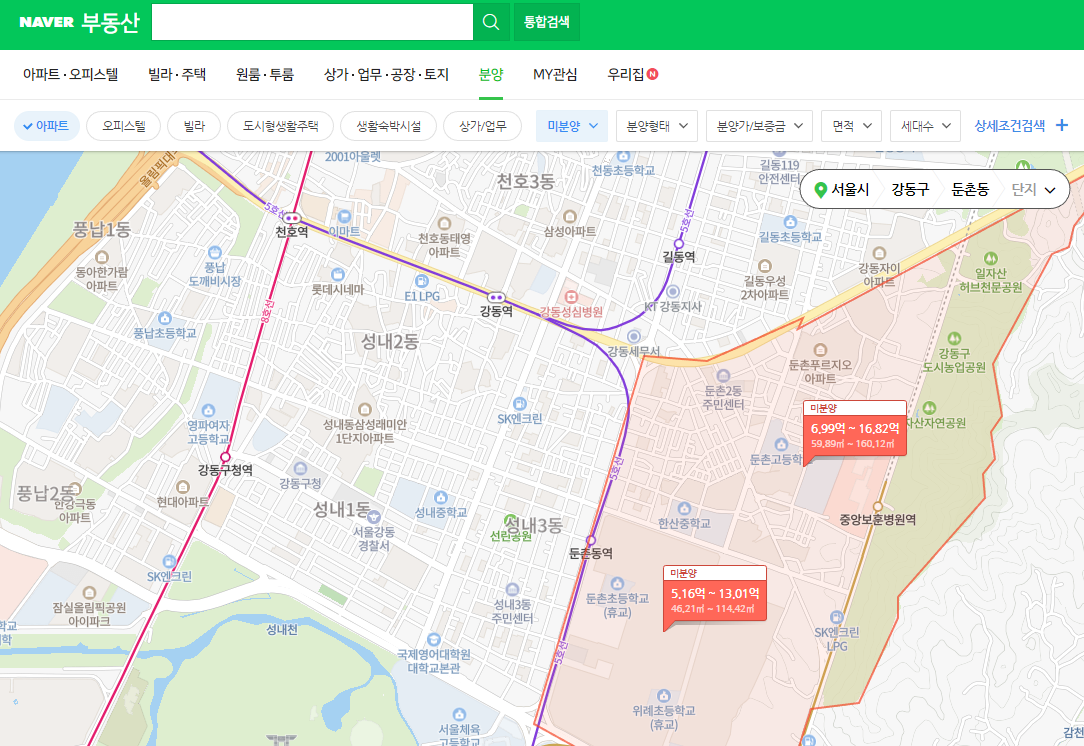Click the green location pin in region breadcrumb

point(820,189)
